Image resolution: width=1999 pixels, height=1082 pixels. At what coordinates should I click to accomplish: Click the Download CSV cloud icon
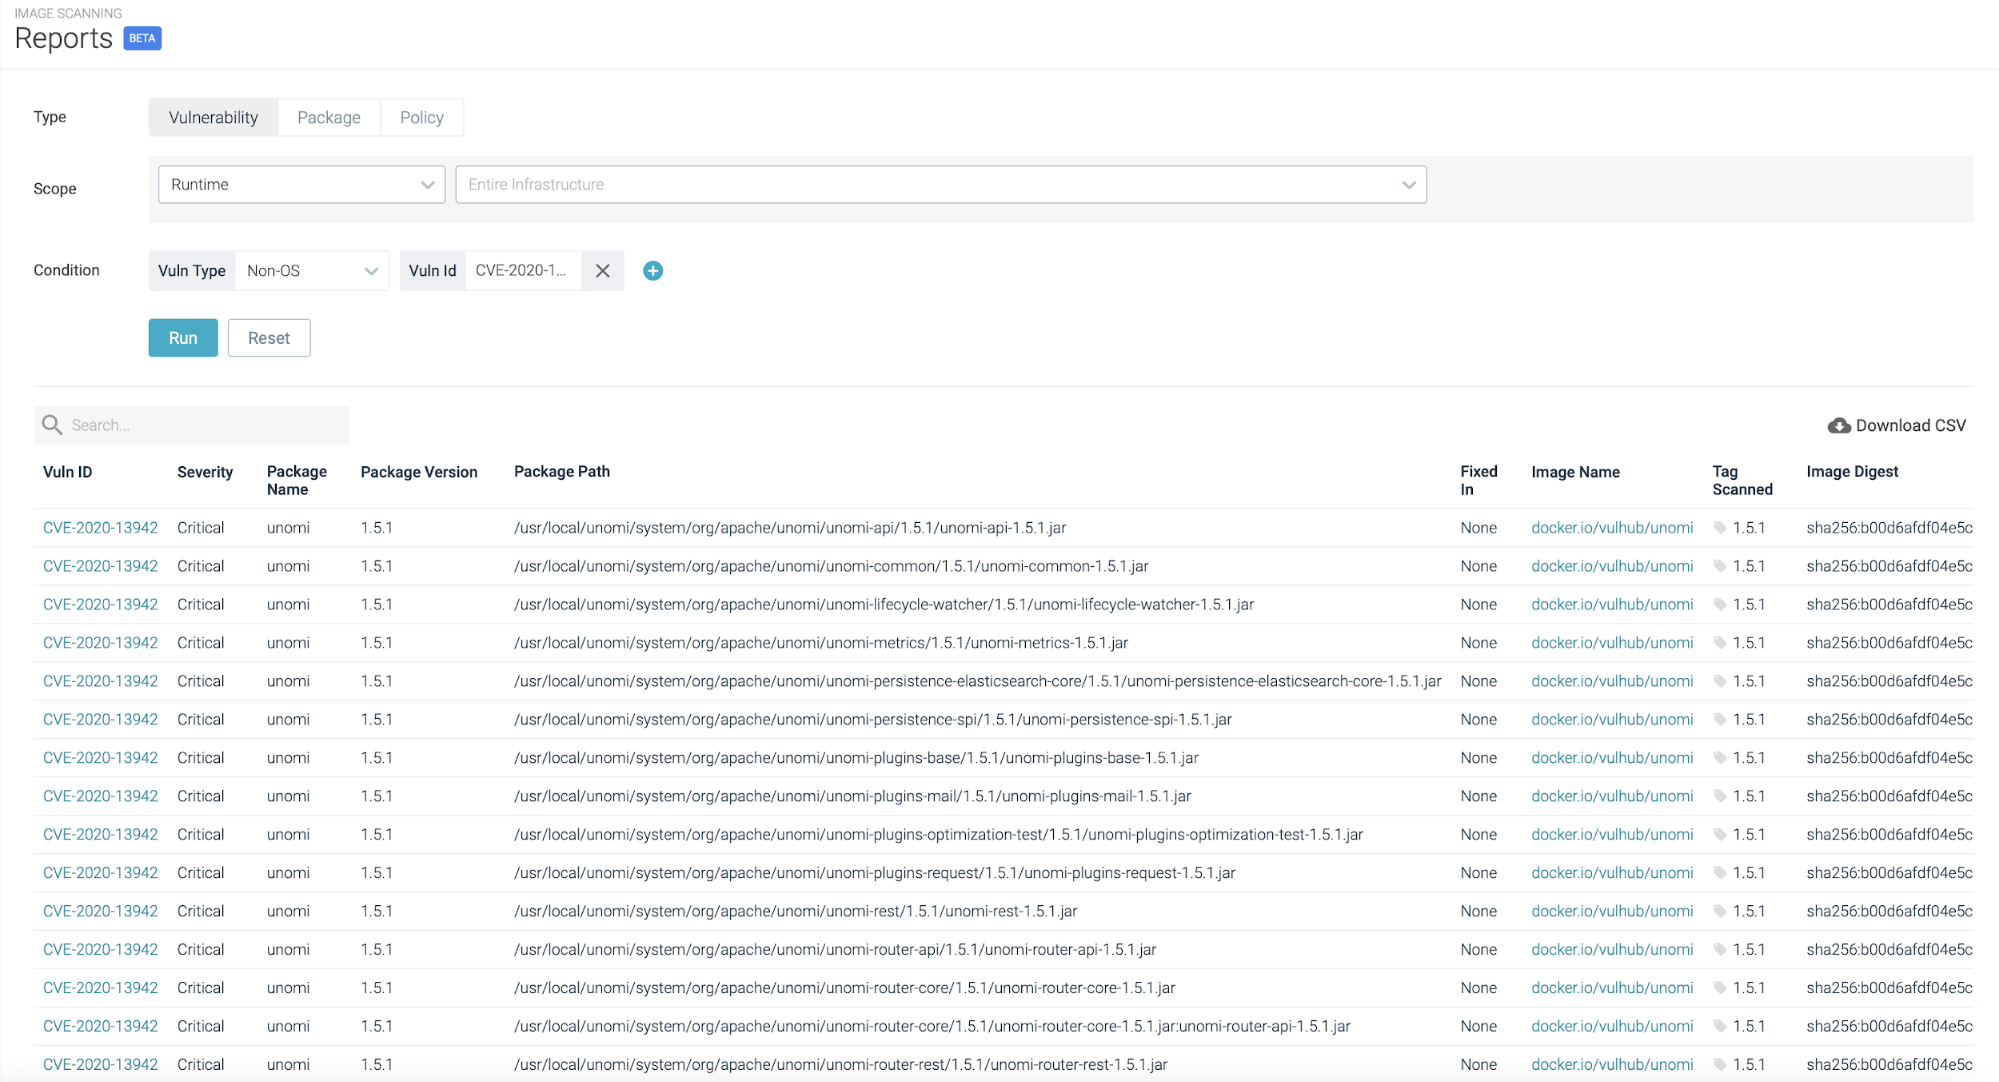click(1838, 426)
